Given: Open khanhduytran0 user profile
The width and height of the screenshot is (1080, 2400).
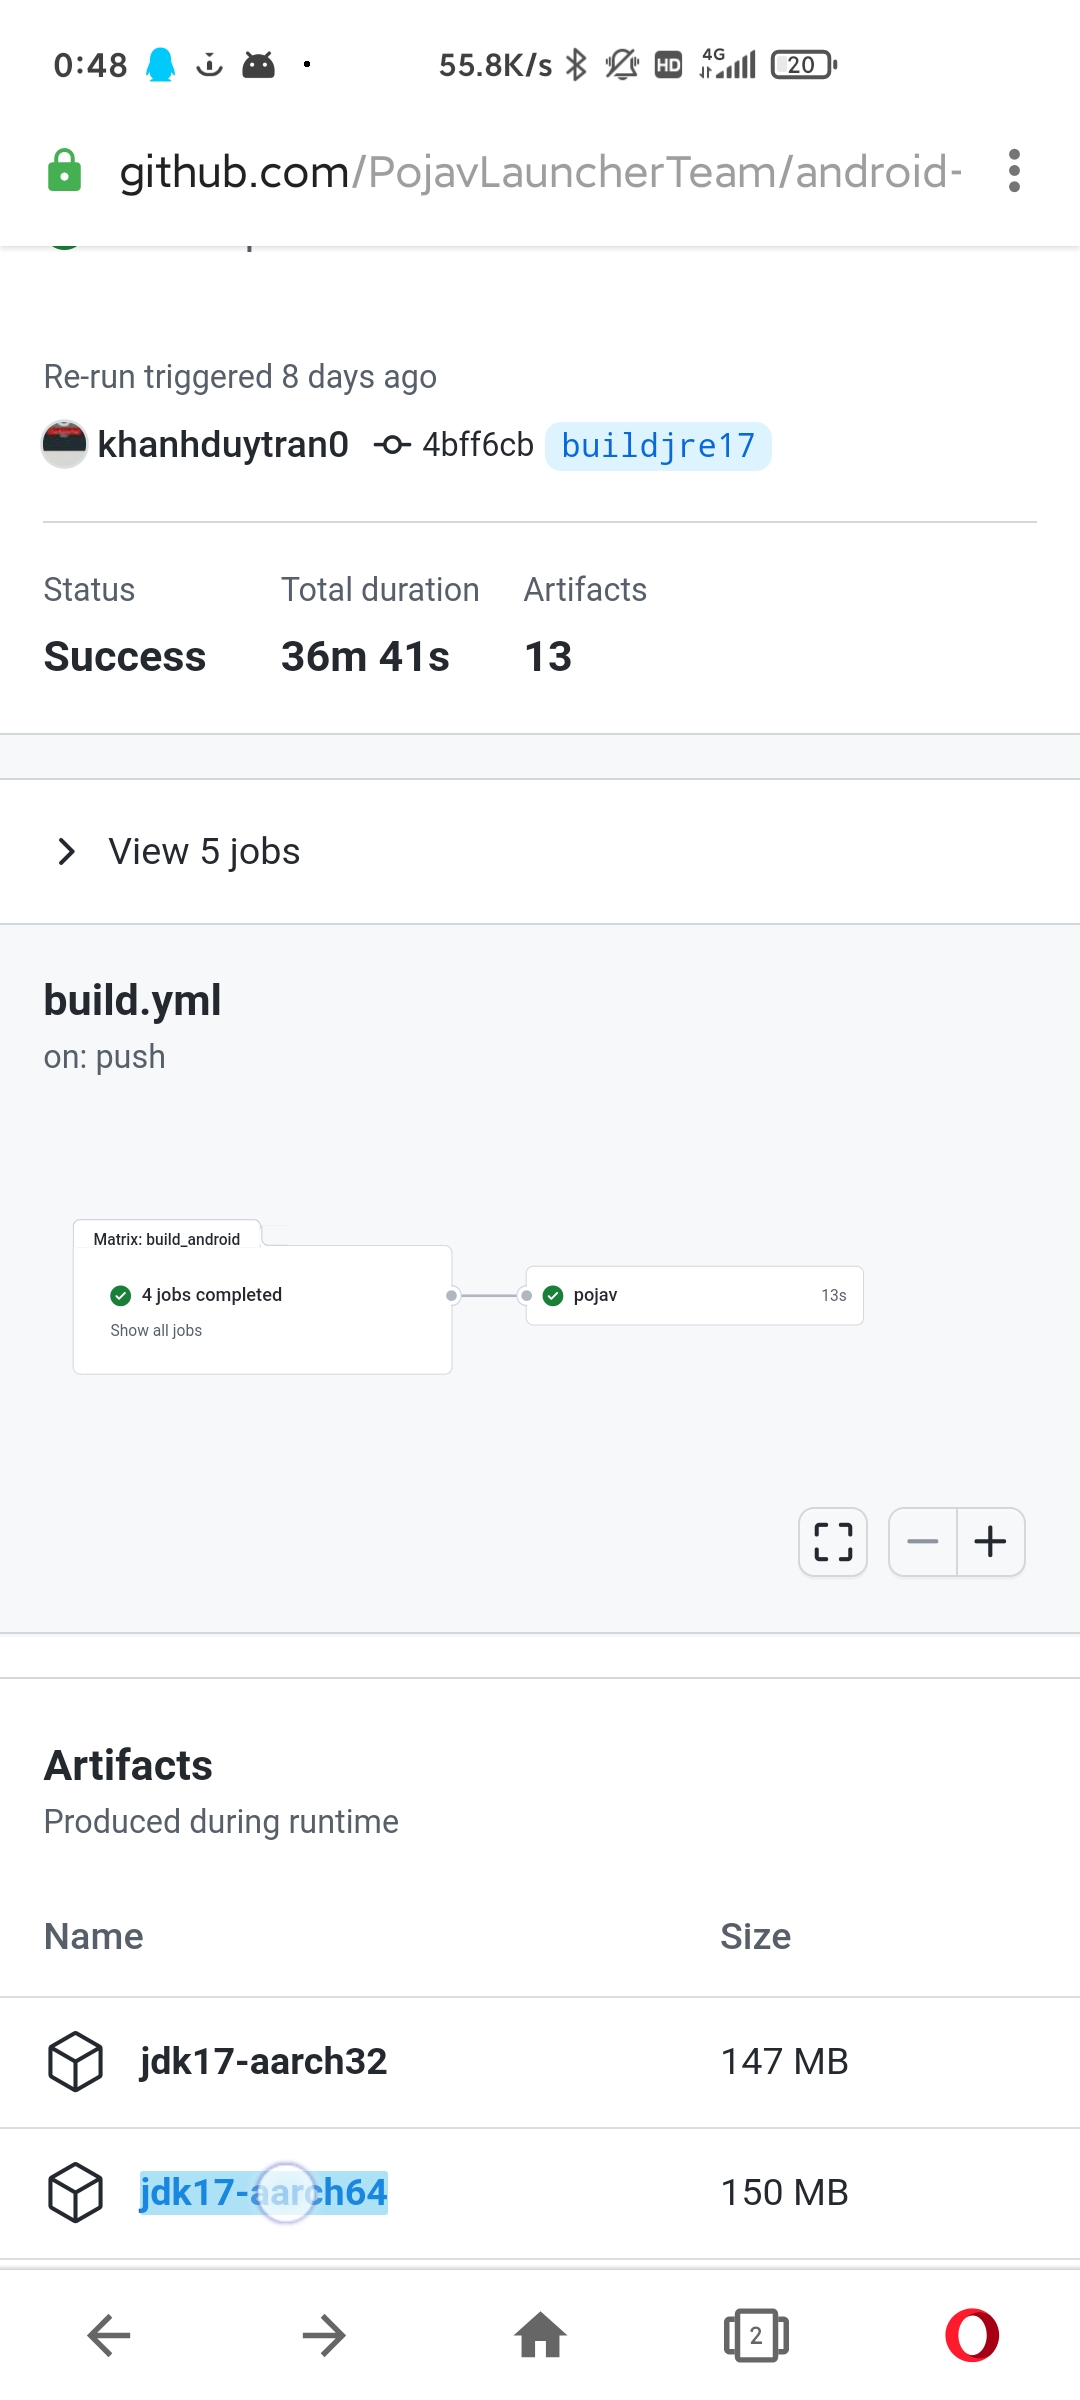Looking at the screenshot, I should point(223,444).
